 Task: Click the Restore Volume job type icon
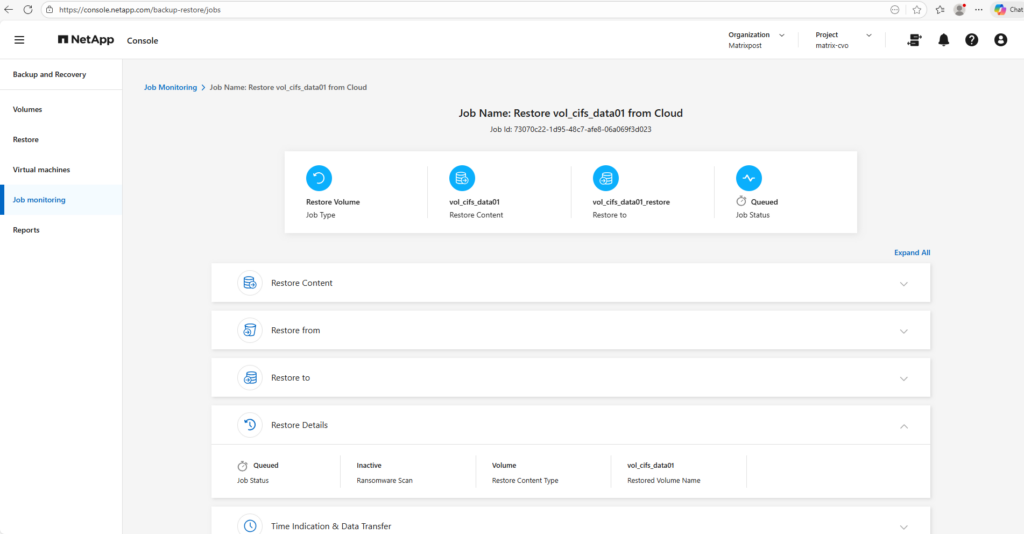point(319,178)
